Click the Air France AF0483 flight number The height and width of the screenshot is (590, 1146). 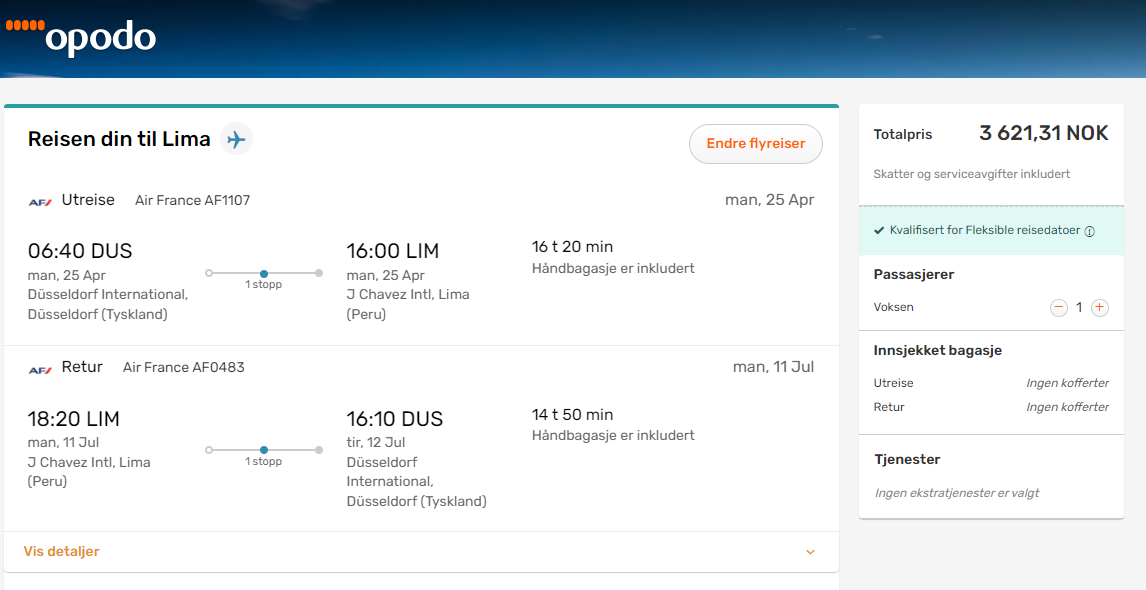click(183, 367)
